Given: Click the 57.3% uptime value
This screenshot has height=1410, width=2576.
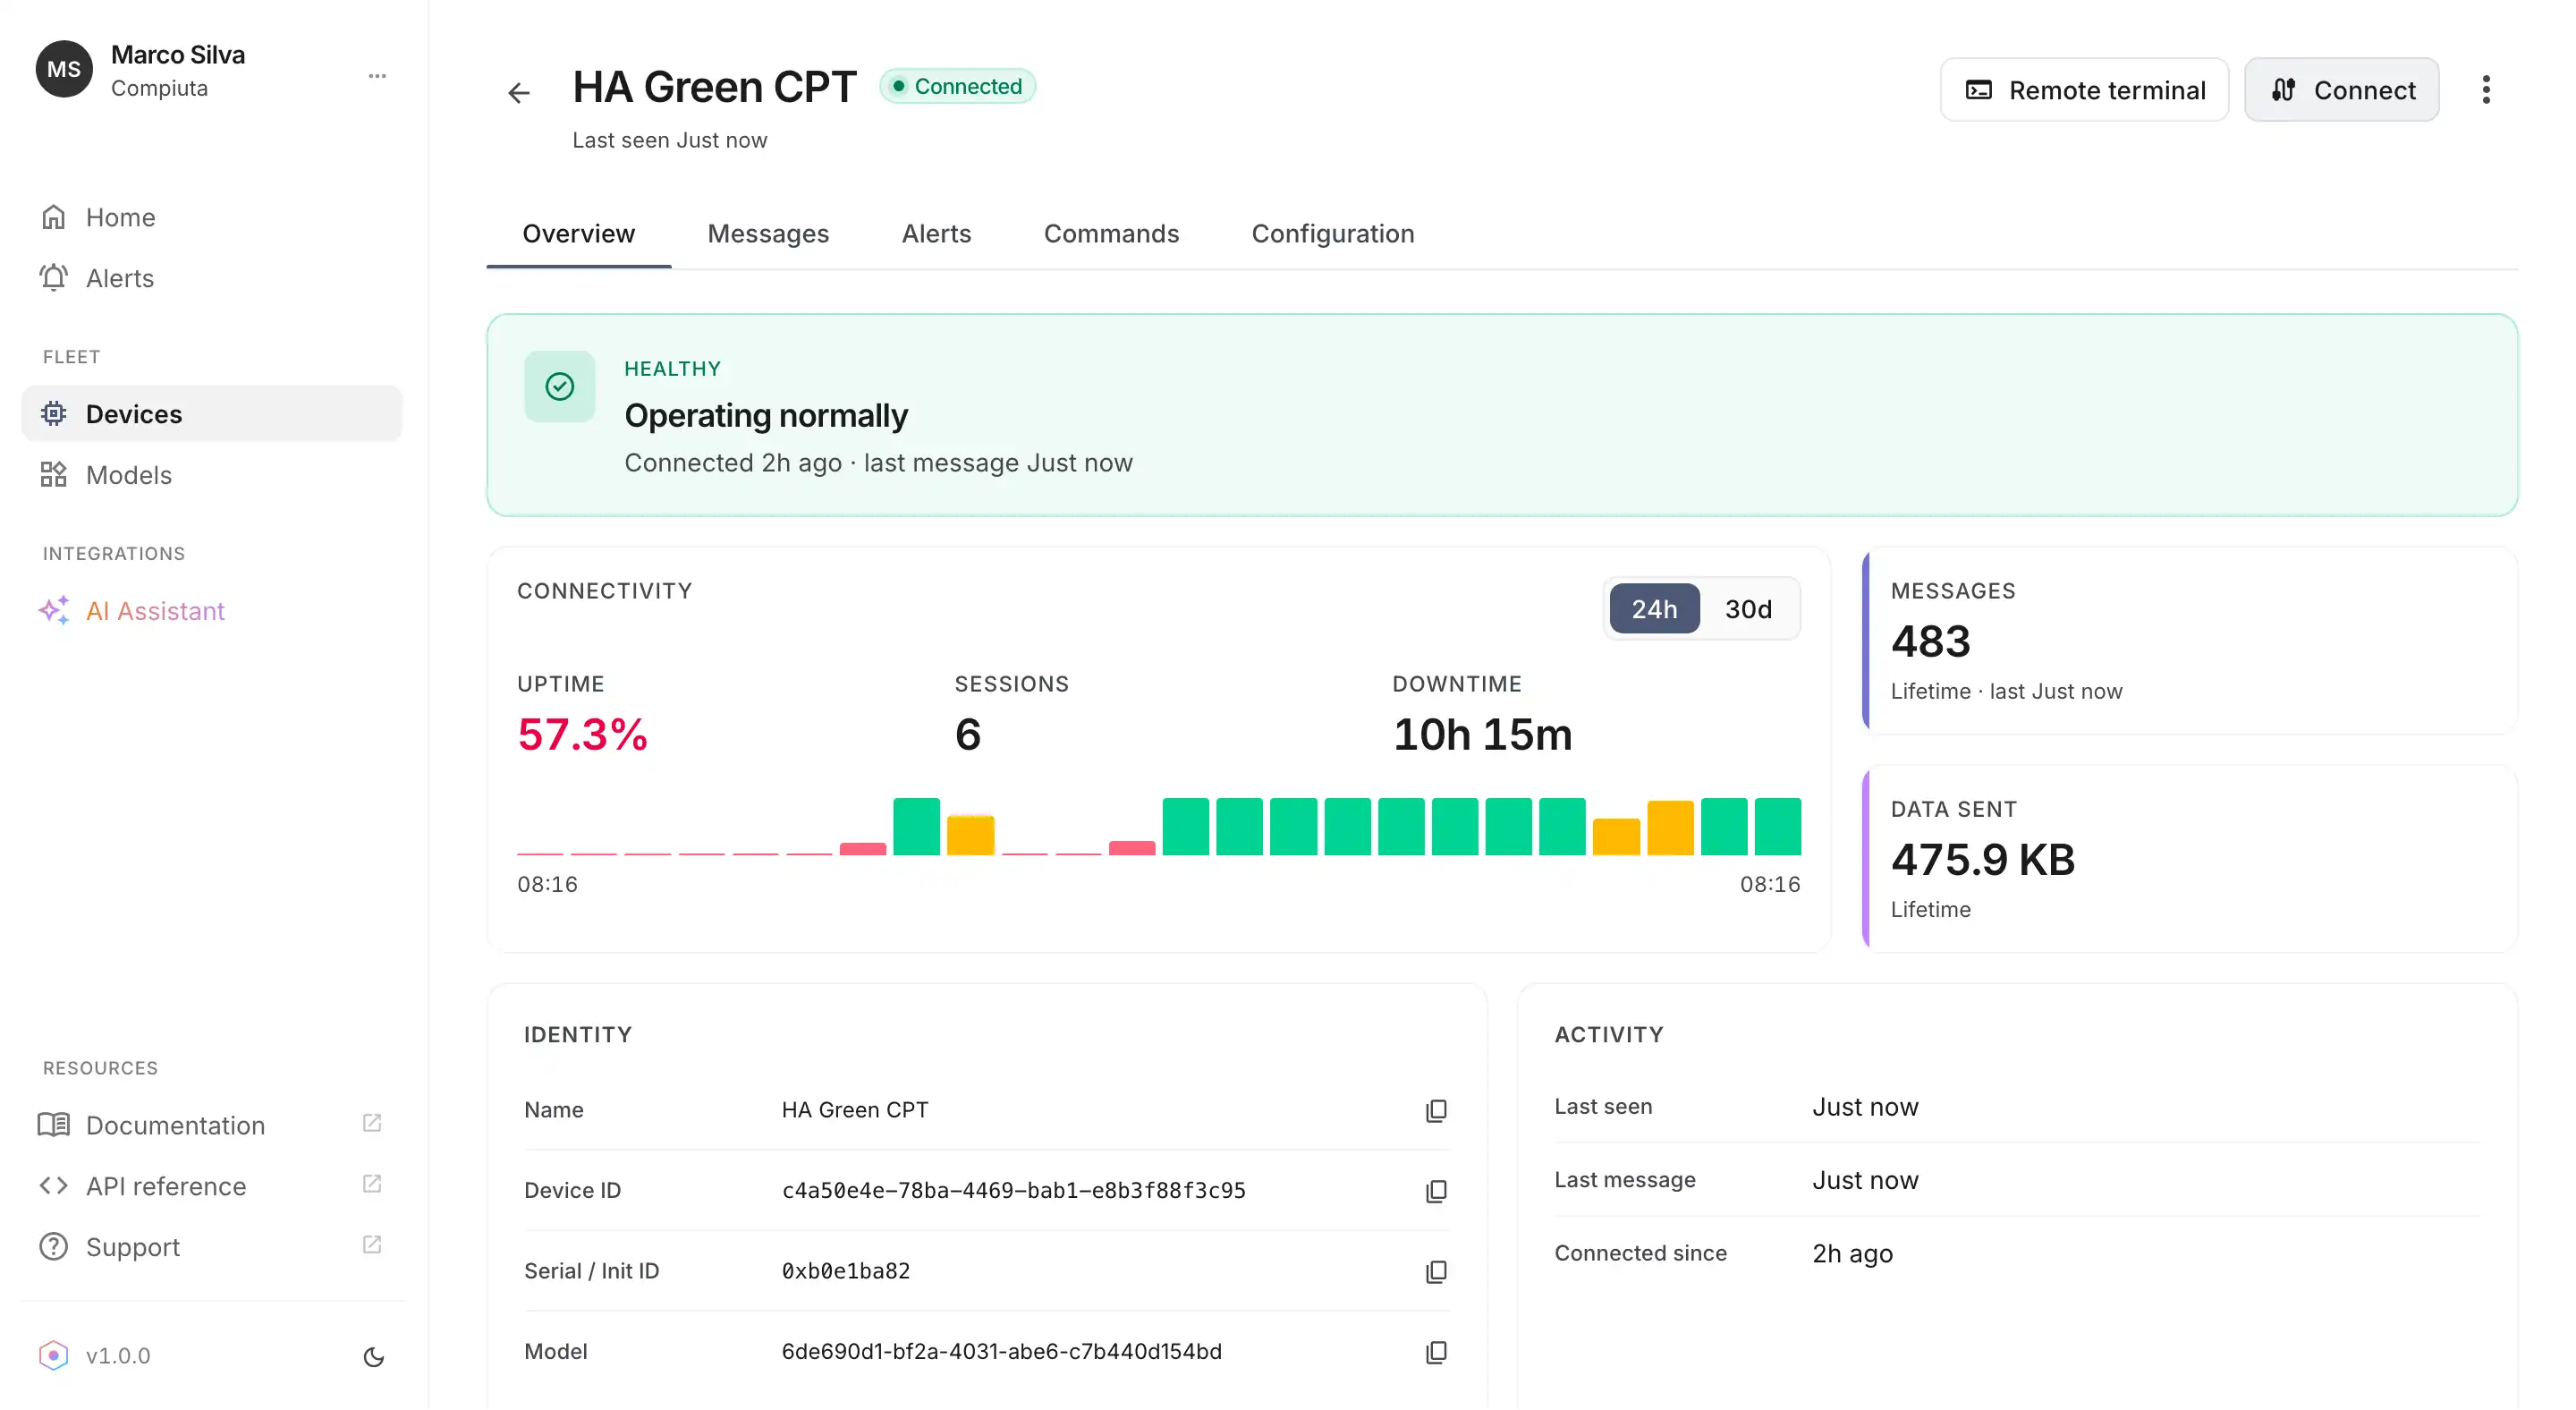Looking at the screenshot, I should pyautogui.click(x=582, y=735).
